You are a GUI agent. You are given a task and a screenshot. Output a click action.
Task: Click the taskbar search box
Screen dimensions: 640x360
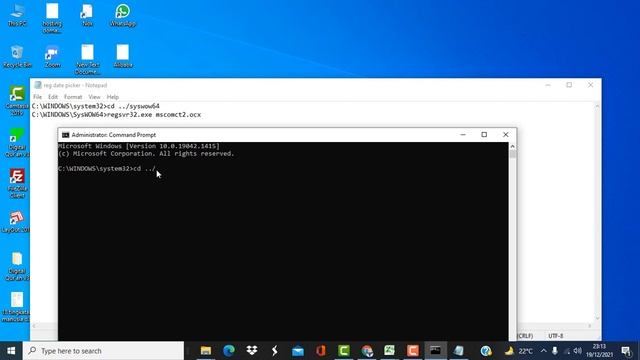pyautogui.click(x=104, y=351)
